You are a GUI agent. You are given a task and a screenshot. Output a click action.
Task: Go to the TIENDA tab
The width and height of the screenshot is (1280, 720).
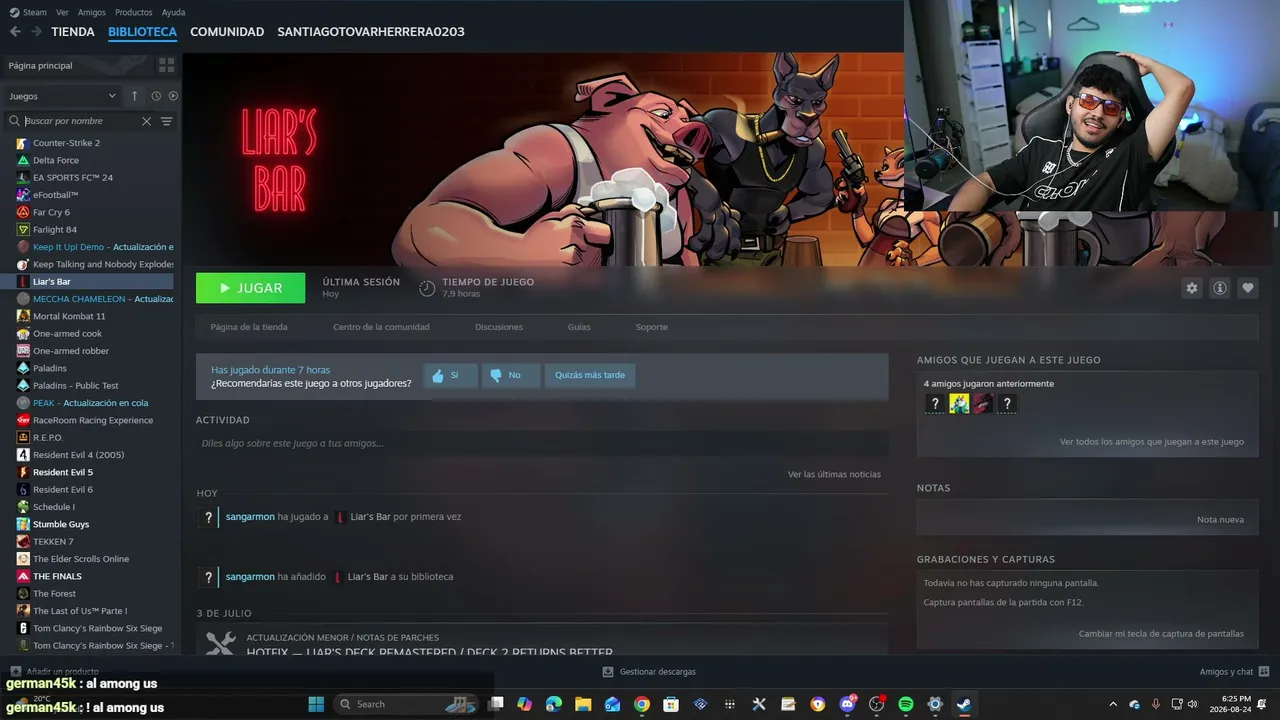pos(73,32)
